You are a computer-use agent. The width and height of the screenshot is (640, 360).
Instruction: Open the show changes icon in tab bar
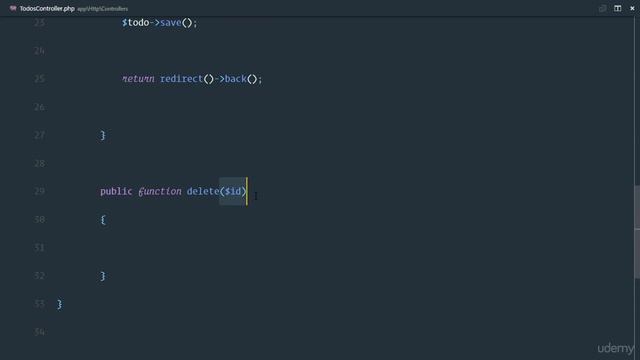602,8
